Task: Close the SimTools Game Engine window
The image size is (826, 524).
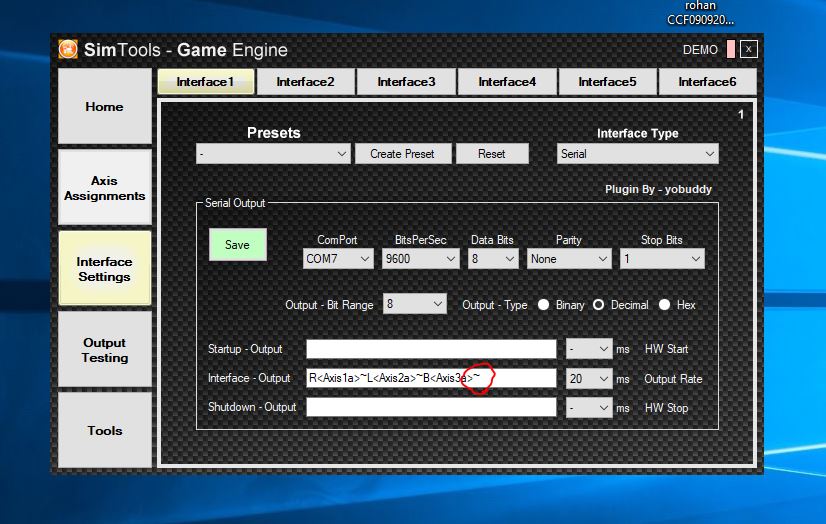Action: pos(749,50)
